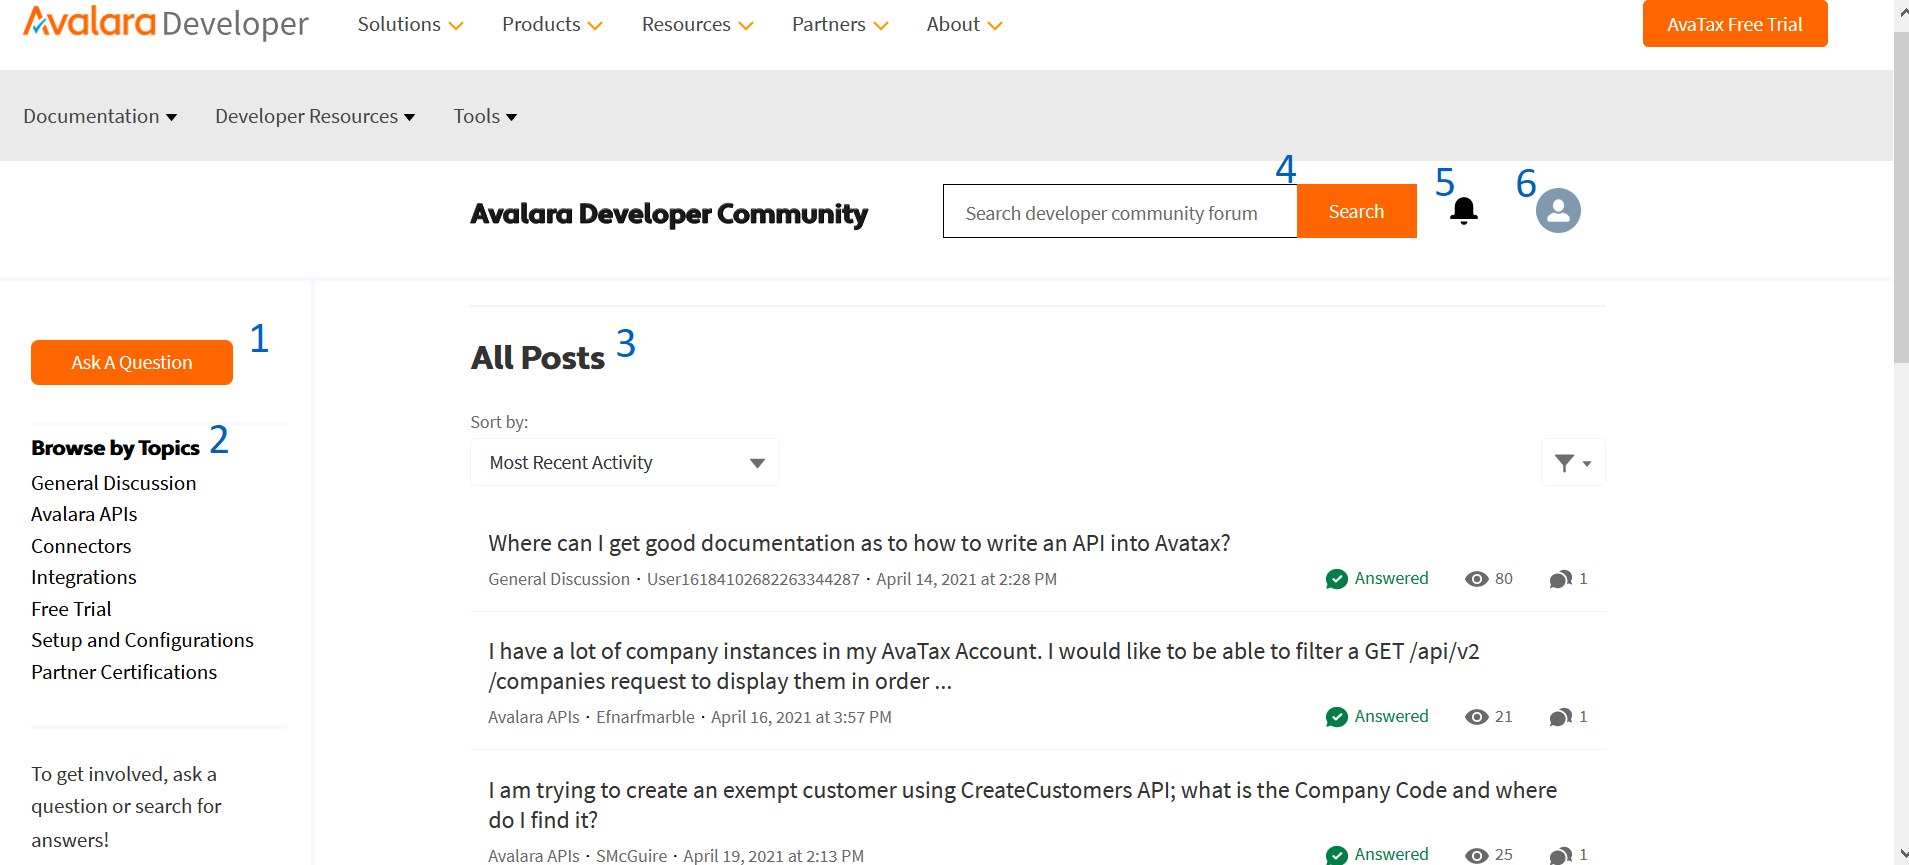The image size is (1909, 865).
Task: Expand the Most Recent Activity sort dropdown
Action: tap(624, 463)
